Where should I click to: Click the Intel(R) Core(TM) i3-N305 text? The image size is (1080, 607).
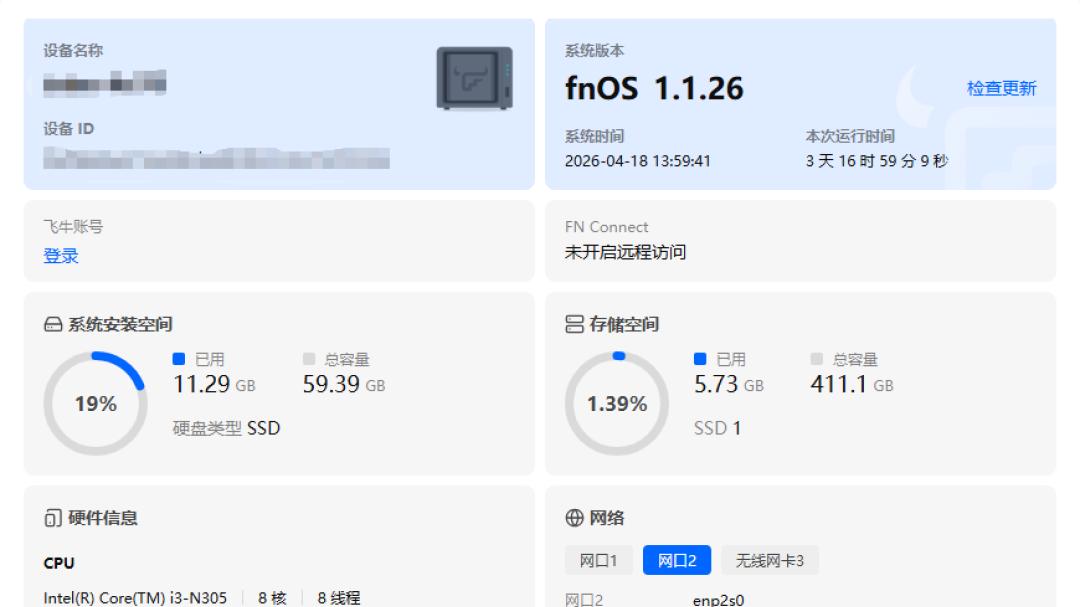point(135,598)
